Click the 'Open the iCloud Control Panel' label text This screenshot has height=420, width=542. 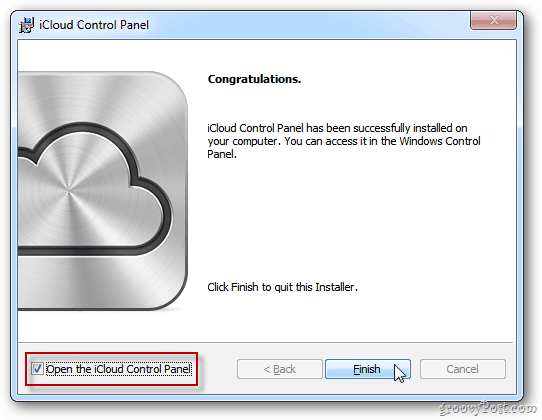point(119,369)
